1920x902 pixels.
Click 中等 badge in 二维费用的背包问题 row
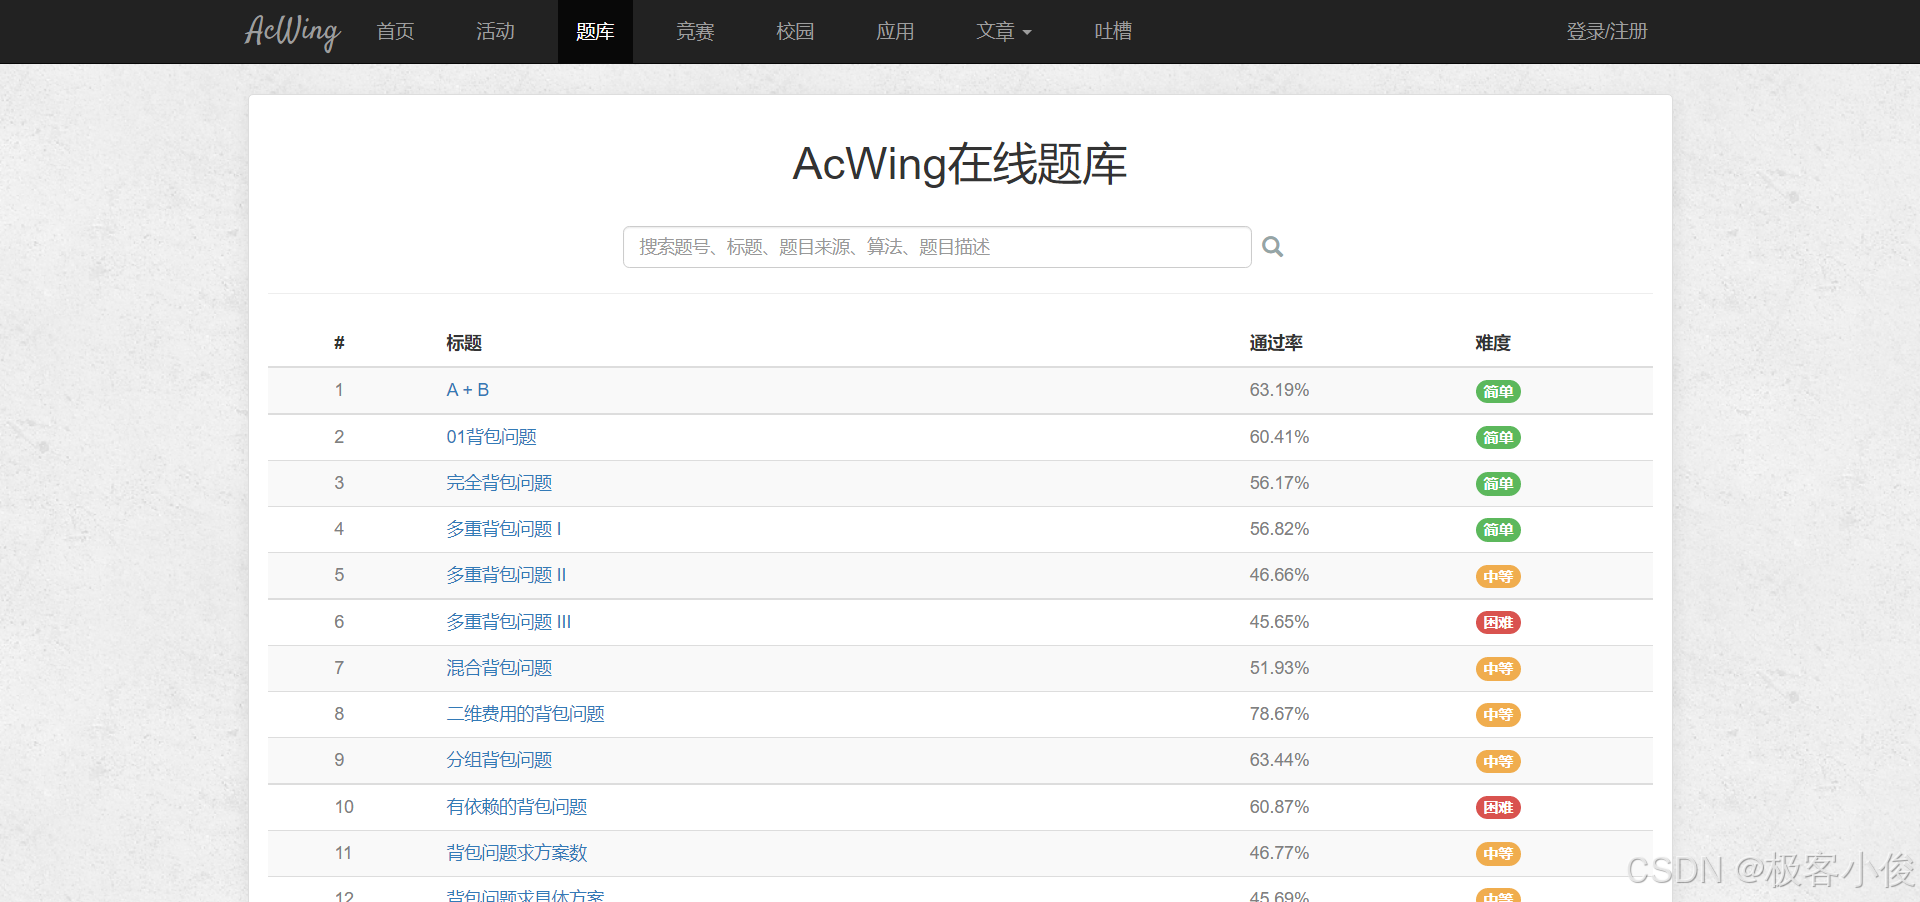click(x=1498, y=715)
